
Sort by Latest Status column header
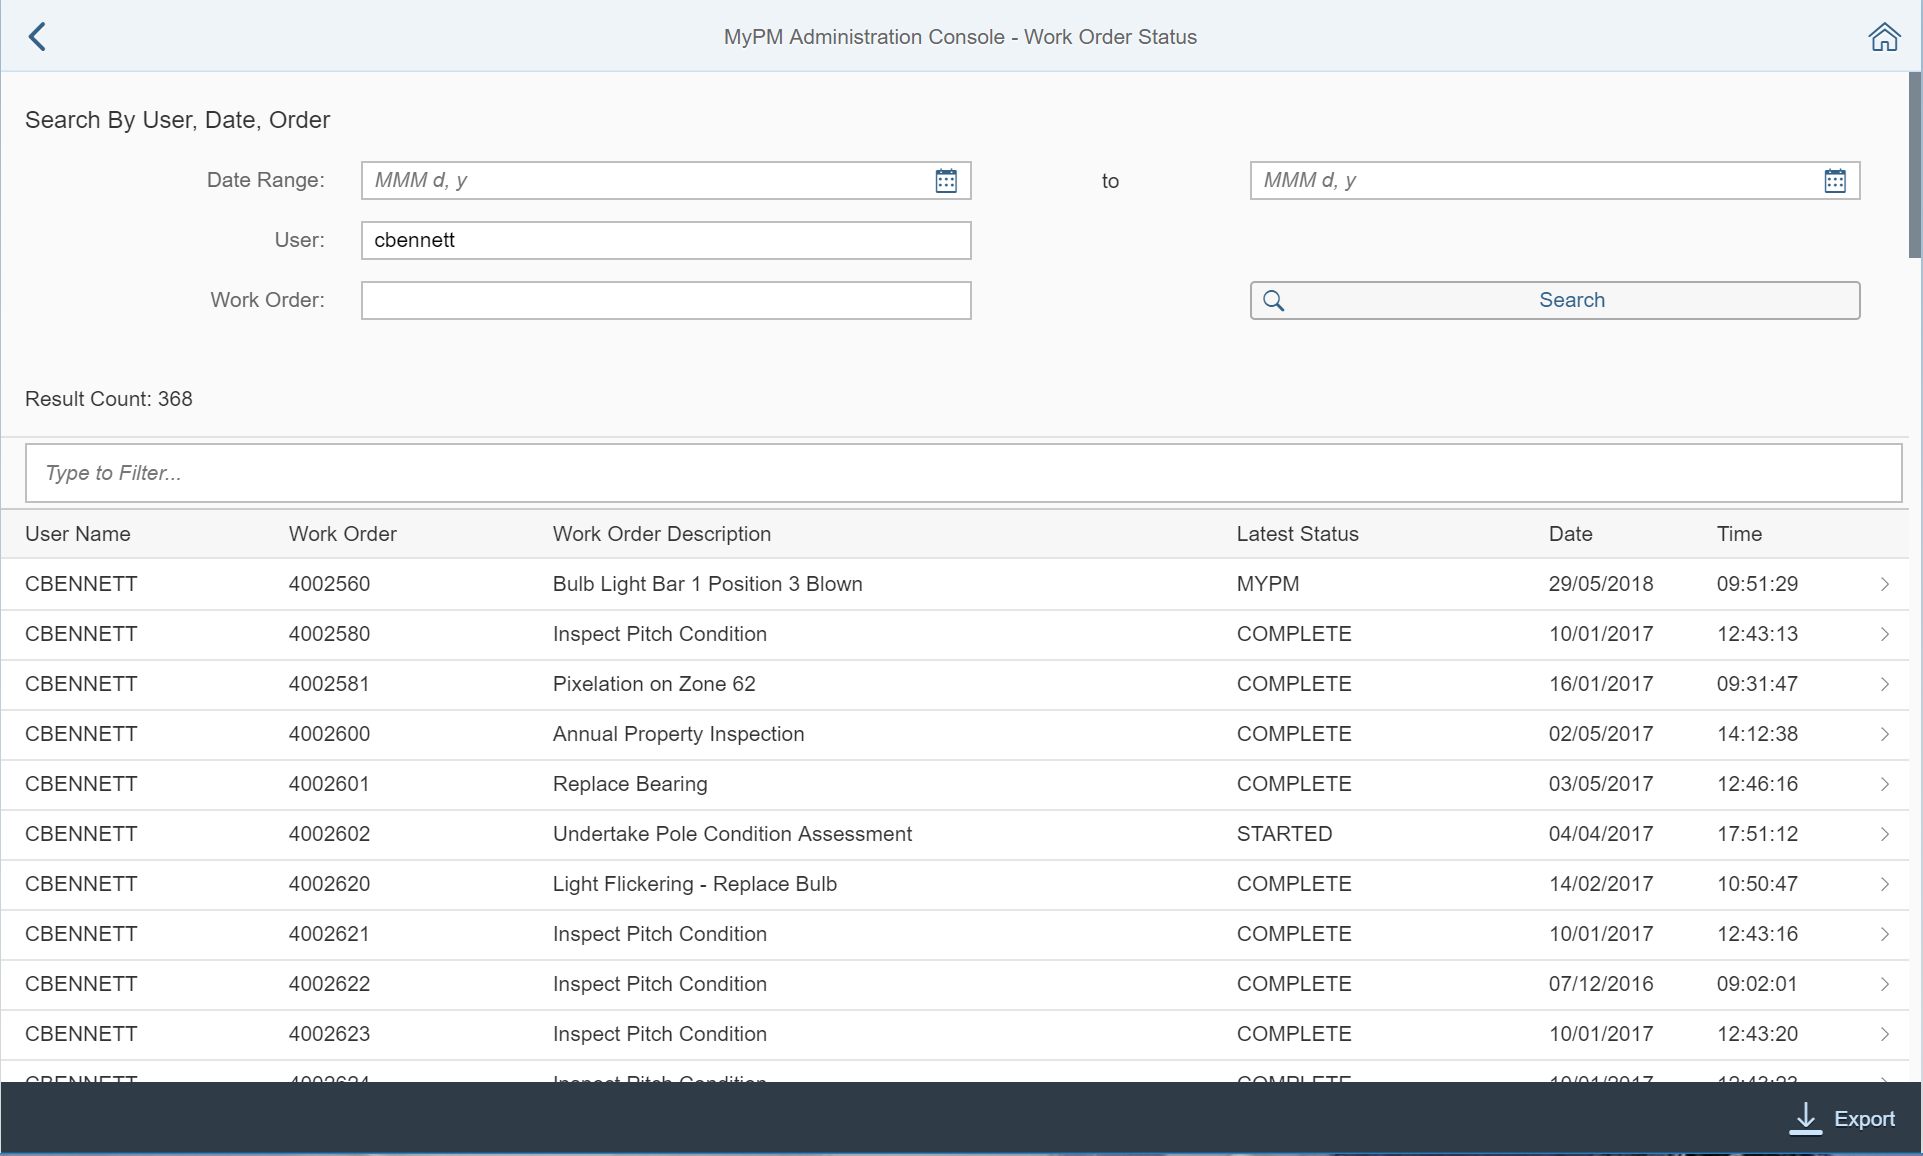[x=1297, y=534]
